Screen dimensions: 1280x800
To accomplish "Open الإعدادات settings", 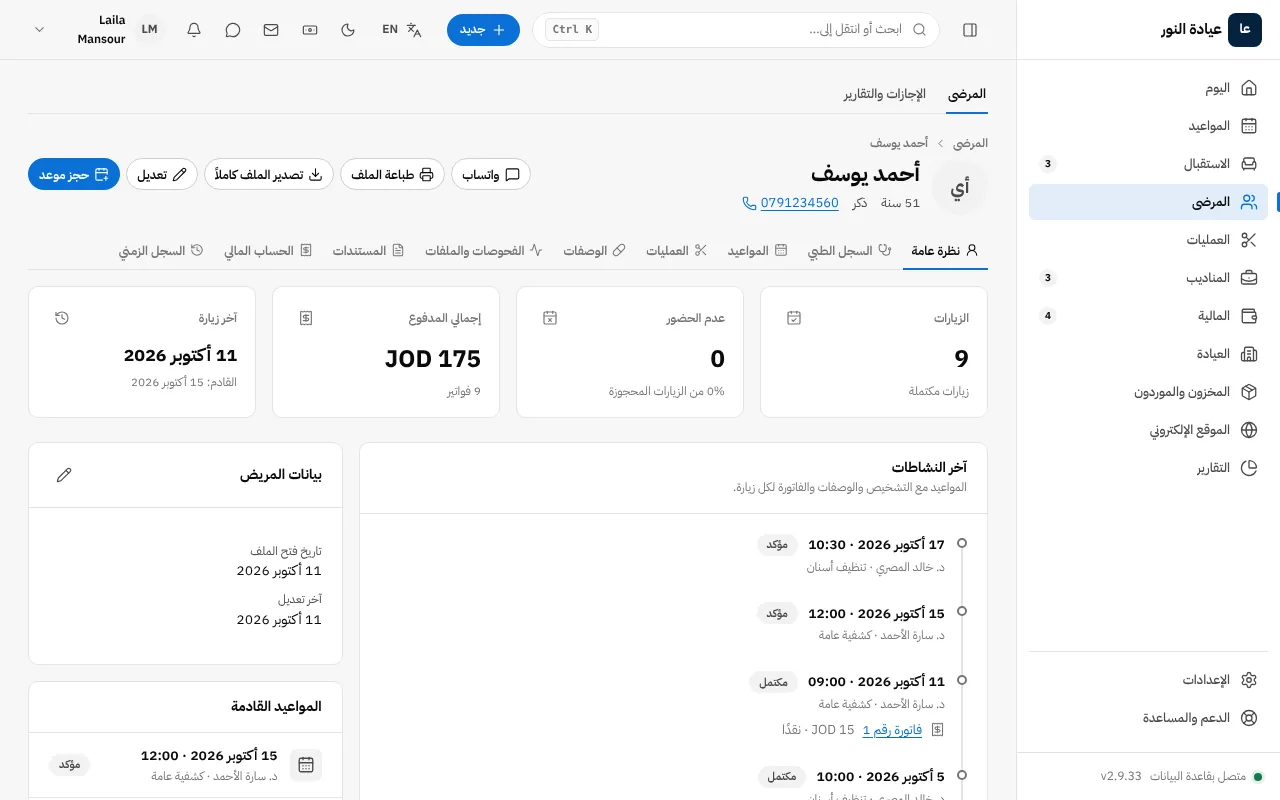I will [x=1148, y=680].
